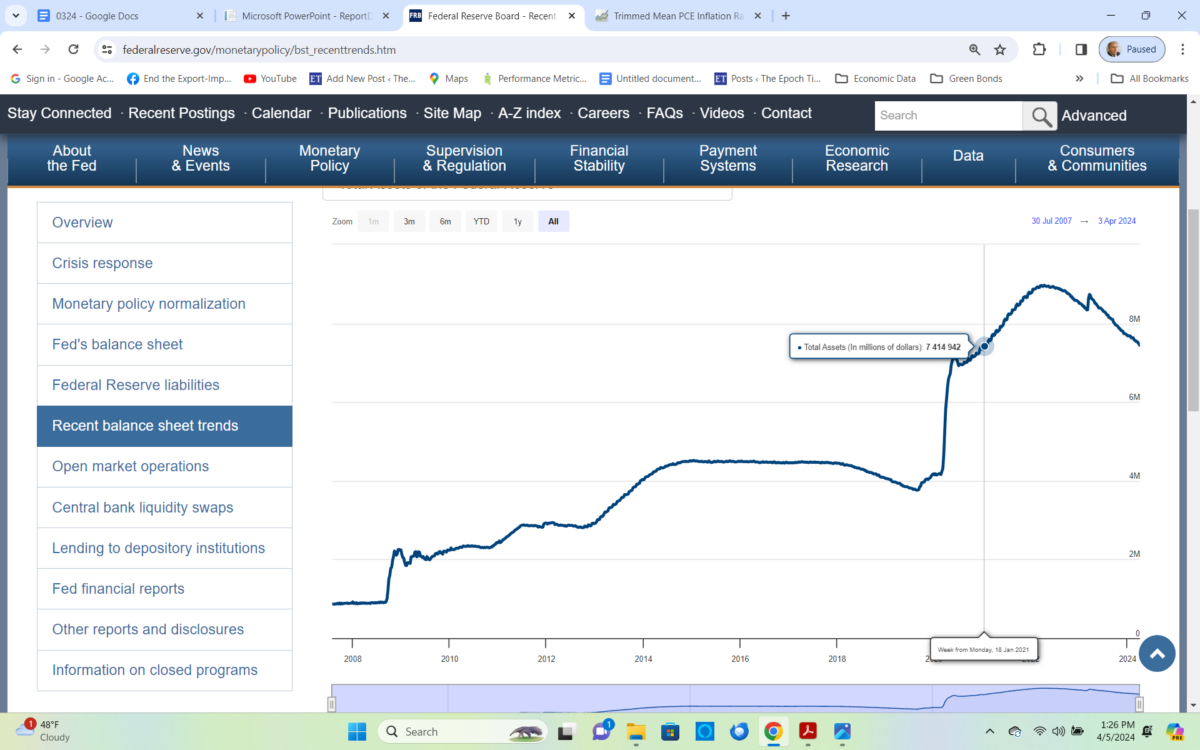Open the Task View taskbar icon
Image resolution: width=1200 pixels, height=750 pixels.
(567, 731)
